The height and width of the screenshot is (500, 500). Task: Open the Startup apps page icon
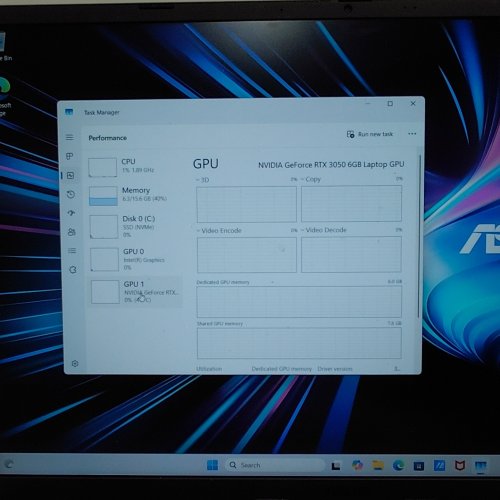(x=71, y=213)
